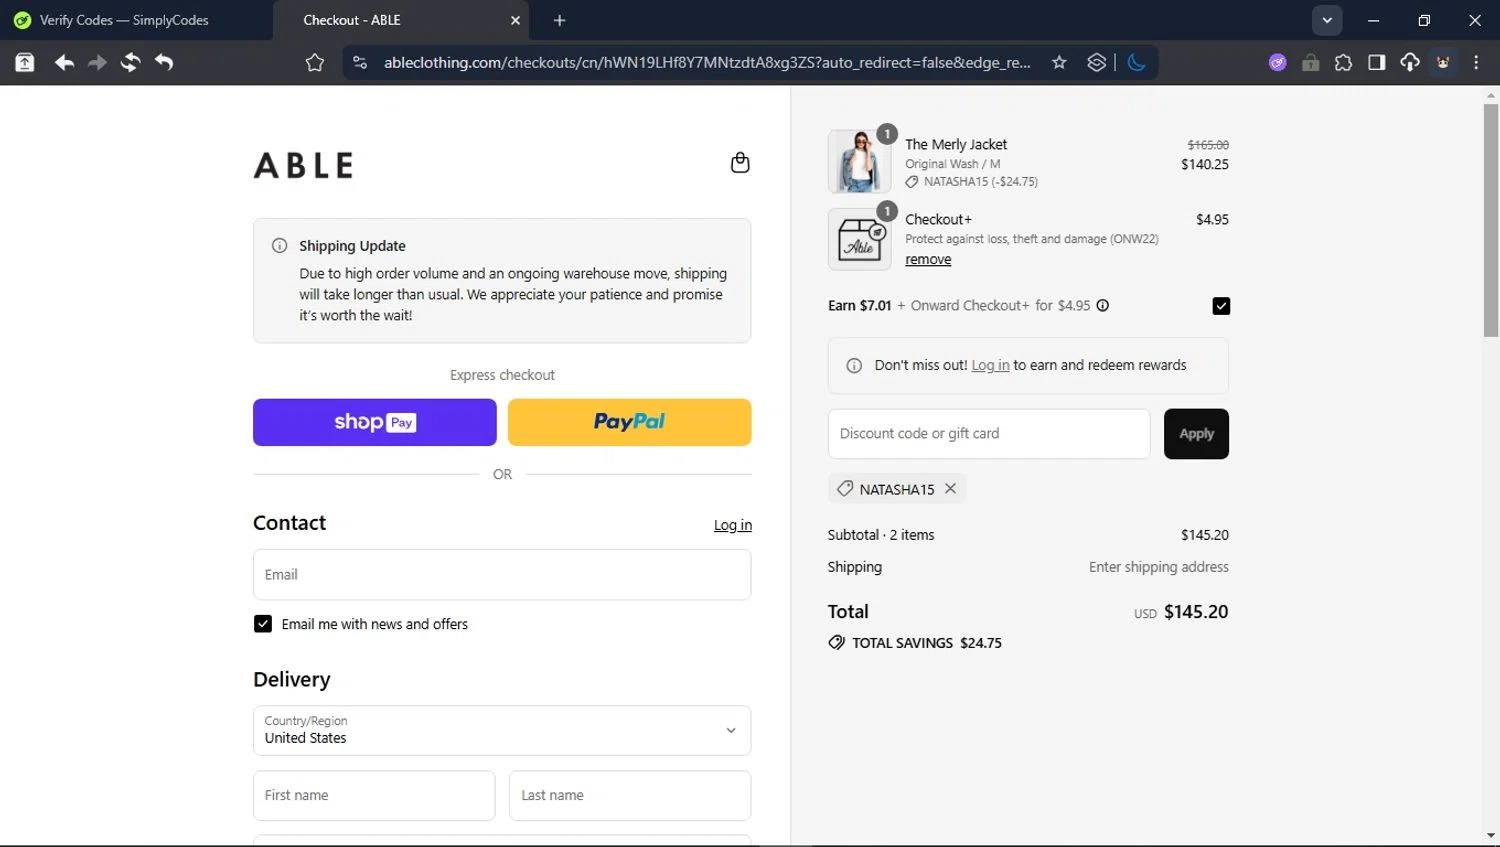1500x847 pixels.
Task: Open site information icon in address bar
Action: [360, 63]
